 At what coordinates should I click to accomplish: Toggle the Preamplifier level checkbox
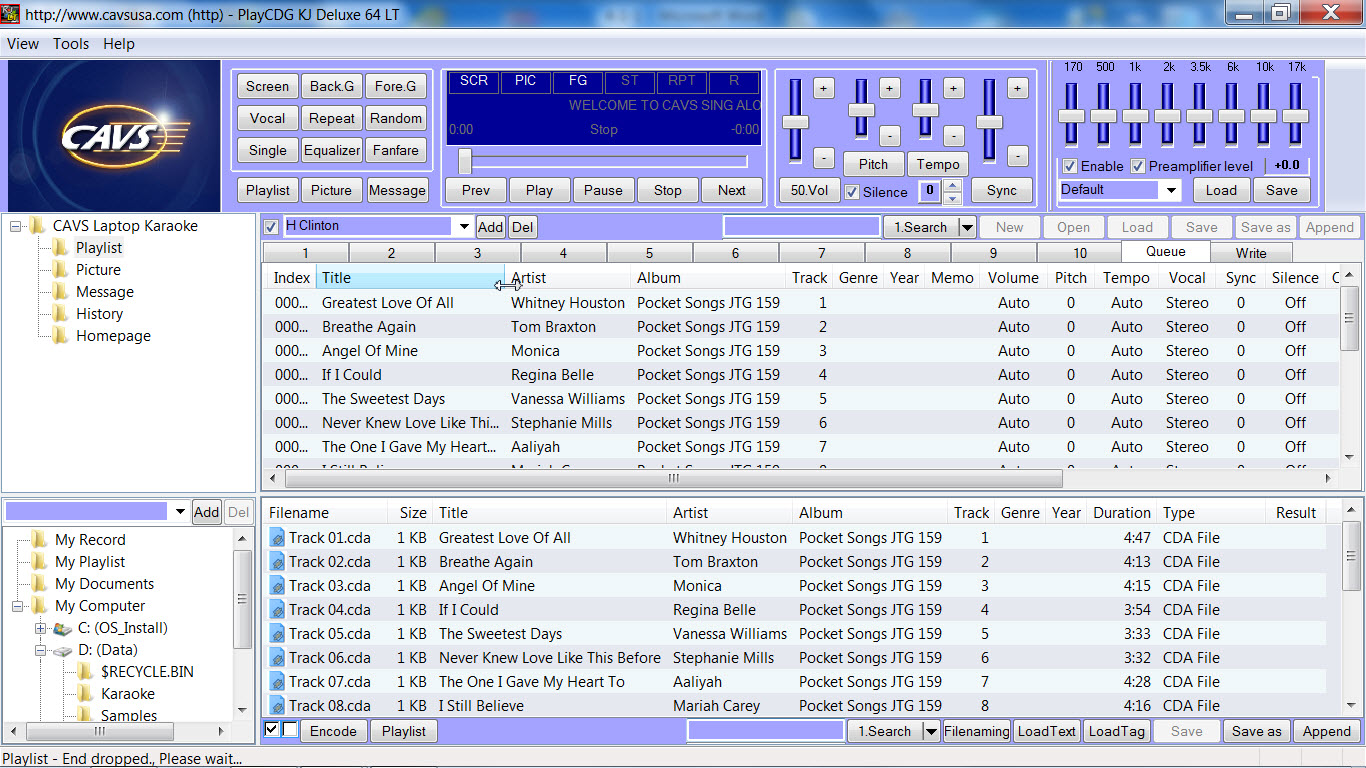[x=1138, y=166]
